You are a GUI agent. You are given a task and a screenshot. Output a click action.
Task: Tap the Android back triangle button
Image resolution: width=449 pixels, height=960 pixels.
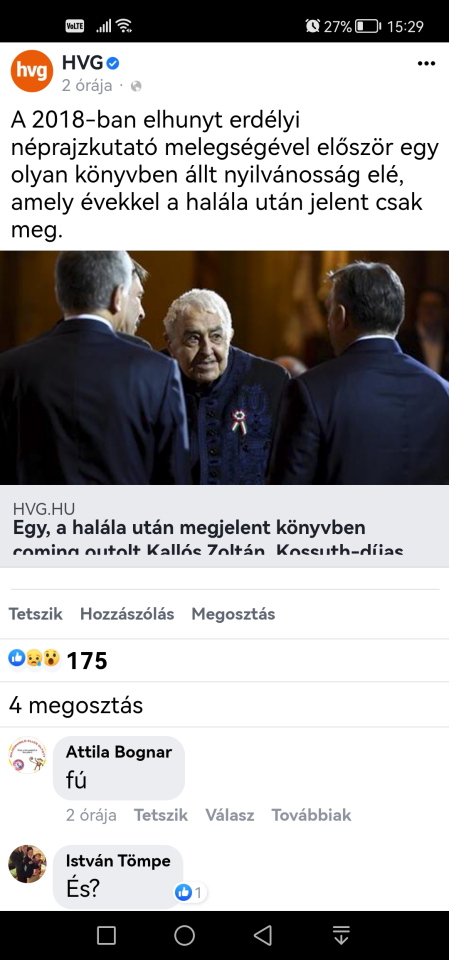(263, 935)
